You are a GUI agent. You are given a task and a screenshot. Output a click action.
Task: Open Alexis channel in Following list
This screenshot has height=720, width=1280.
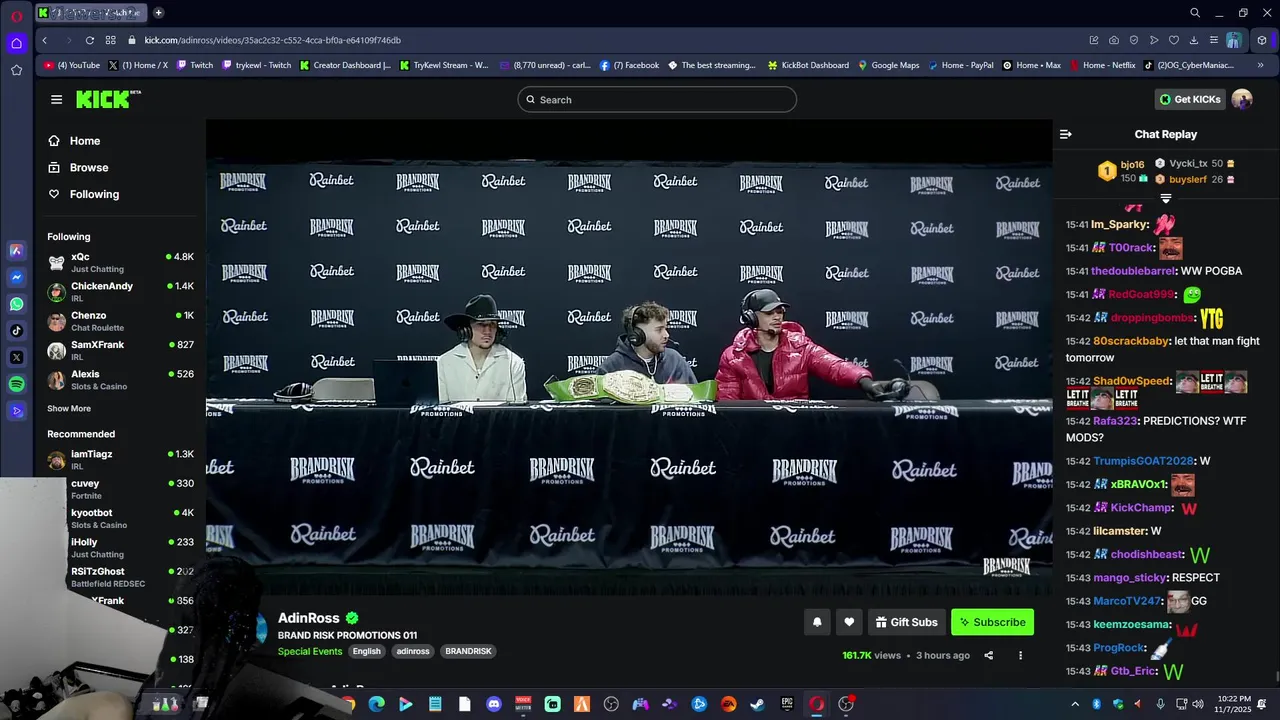point(120,379)
